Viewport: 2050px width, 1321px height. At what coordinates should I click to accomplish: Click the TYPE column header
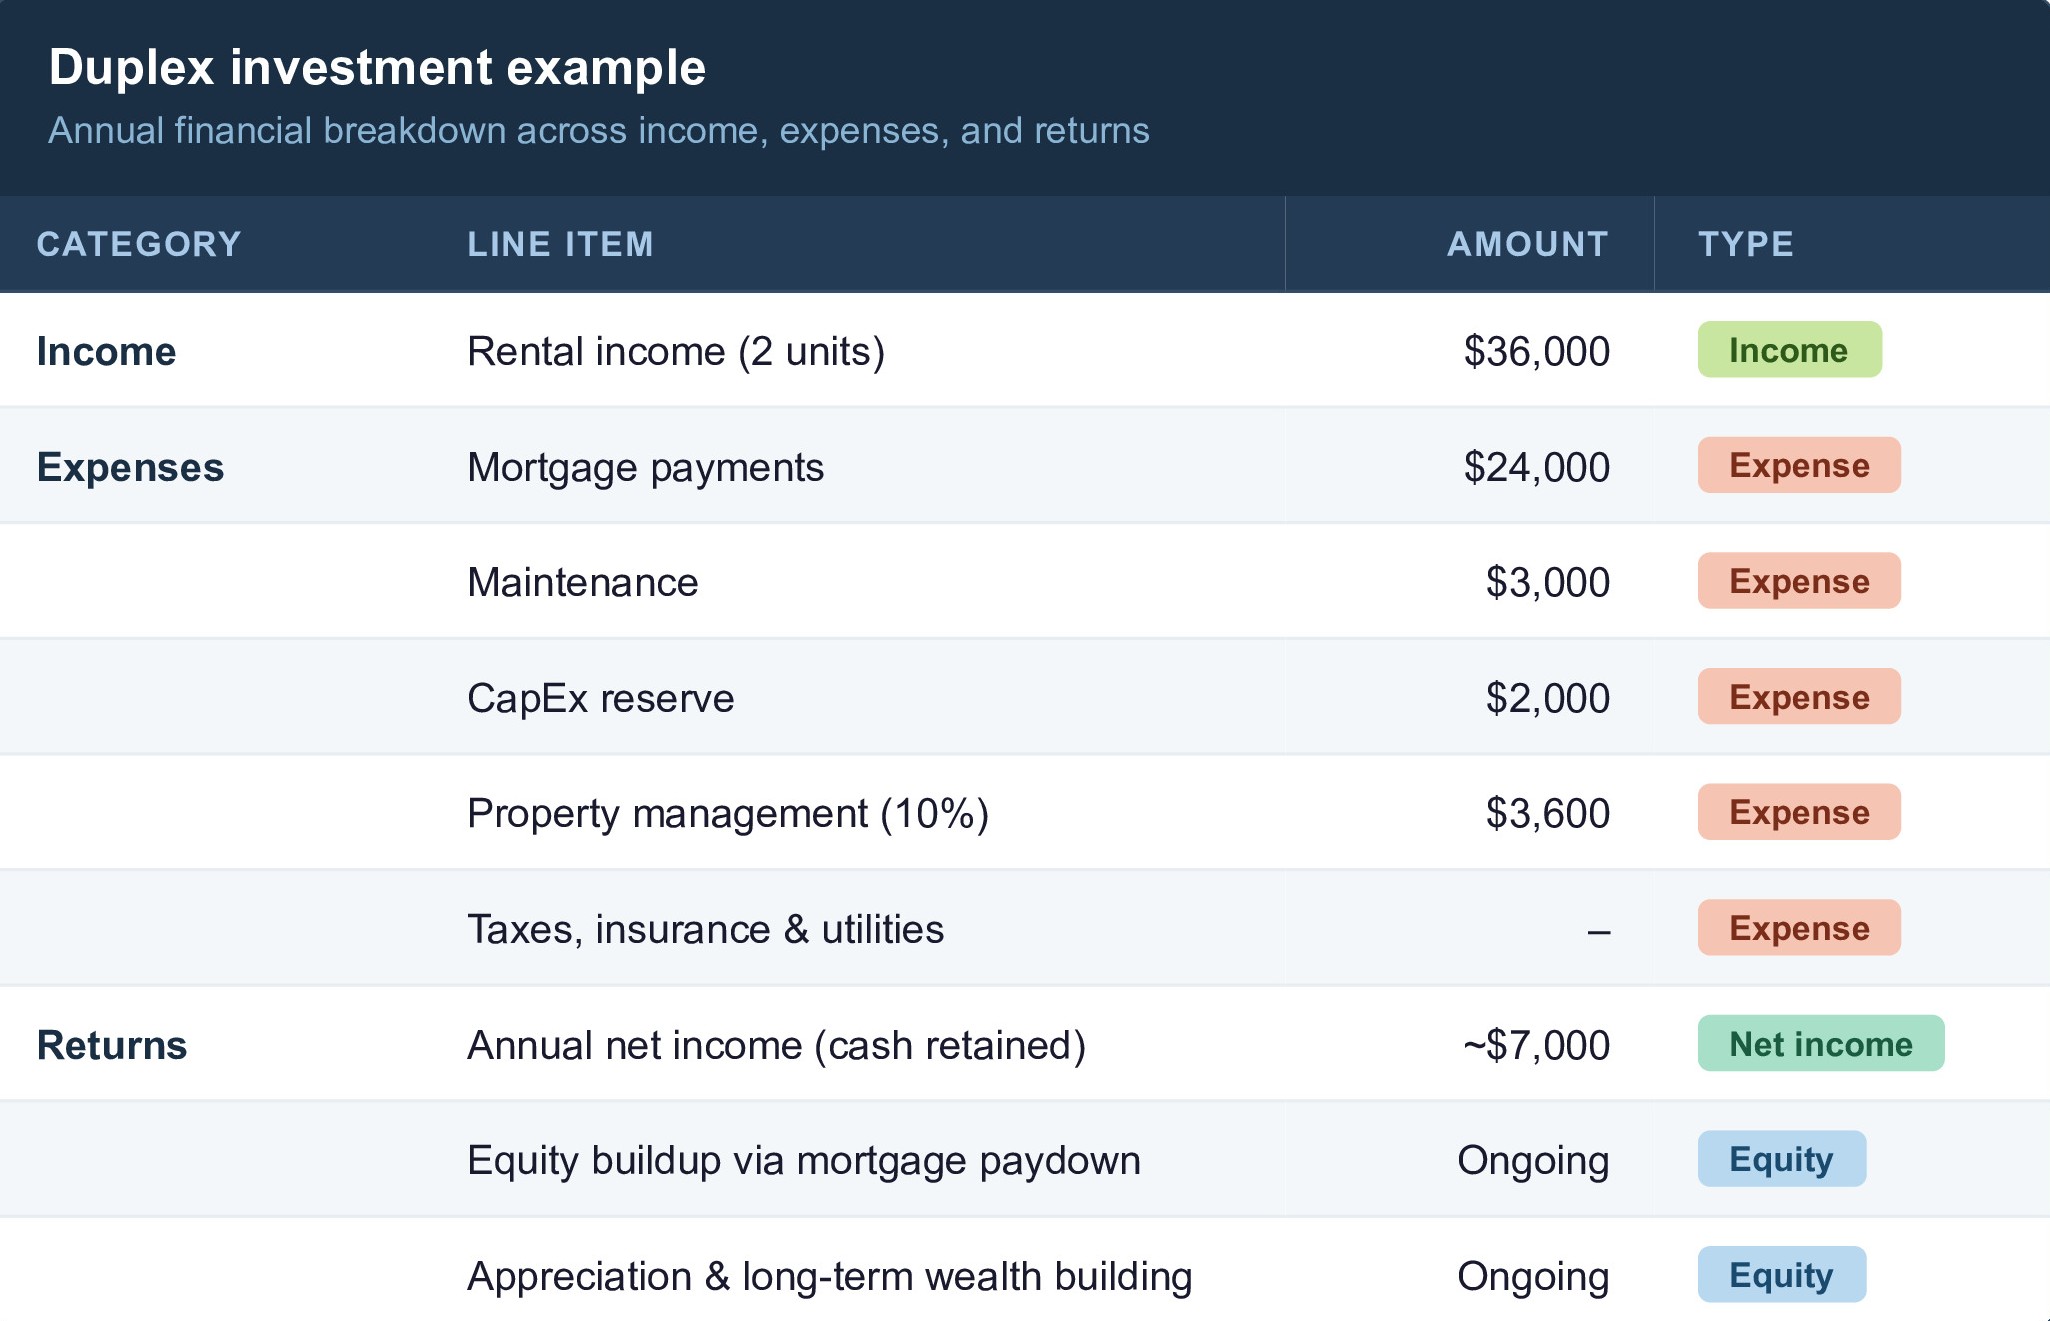click(1746, 244)
